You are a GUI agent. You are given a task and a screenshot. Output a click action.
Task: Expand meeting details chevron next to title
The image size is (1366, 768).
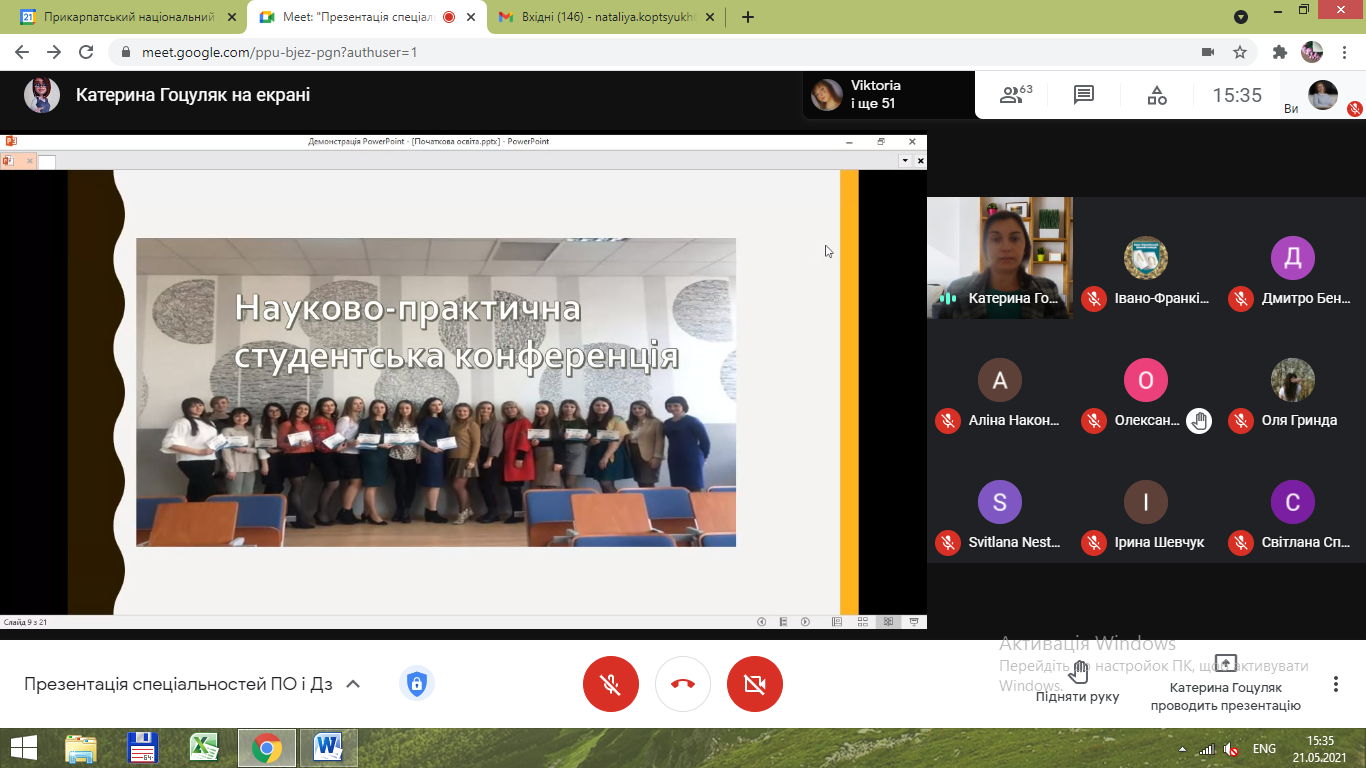[352, 684]
